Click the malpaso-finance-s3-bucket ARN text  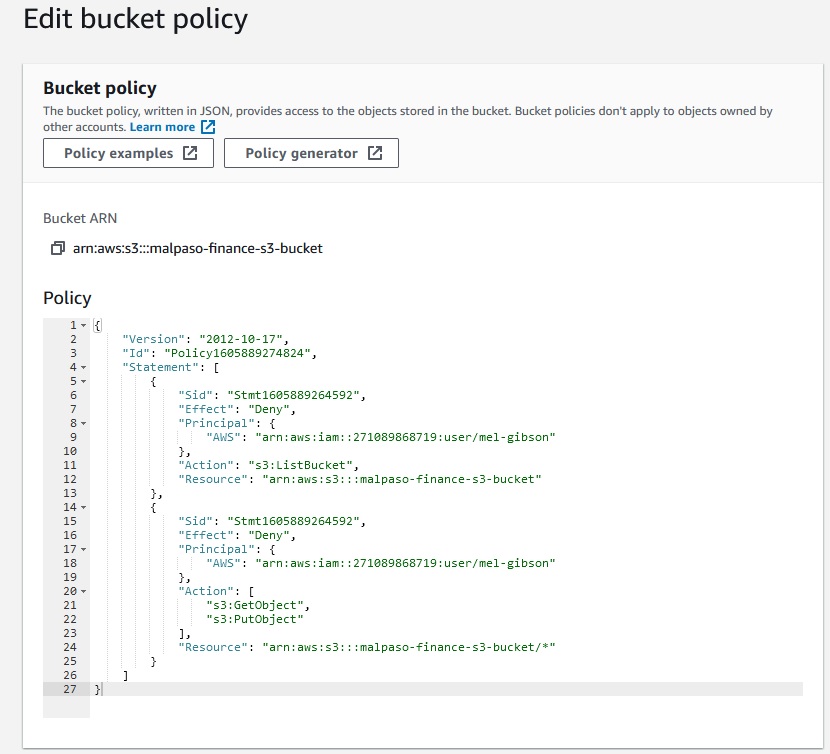(x=198, y=248)
